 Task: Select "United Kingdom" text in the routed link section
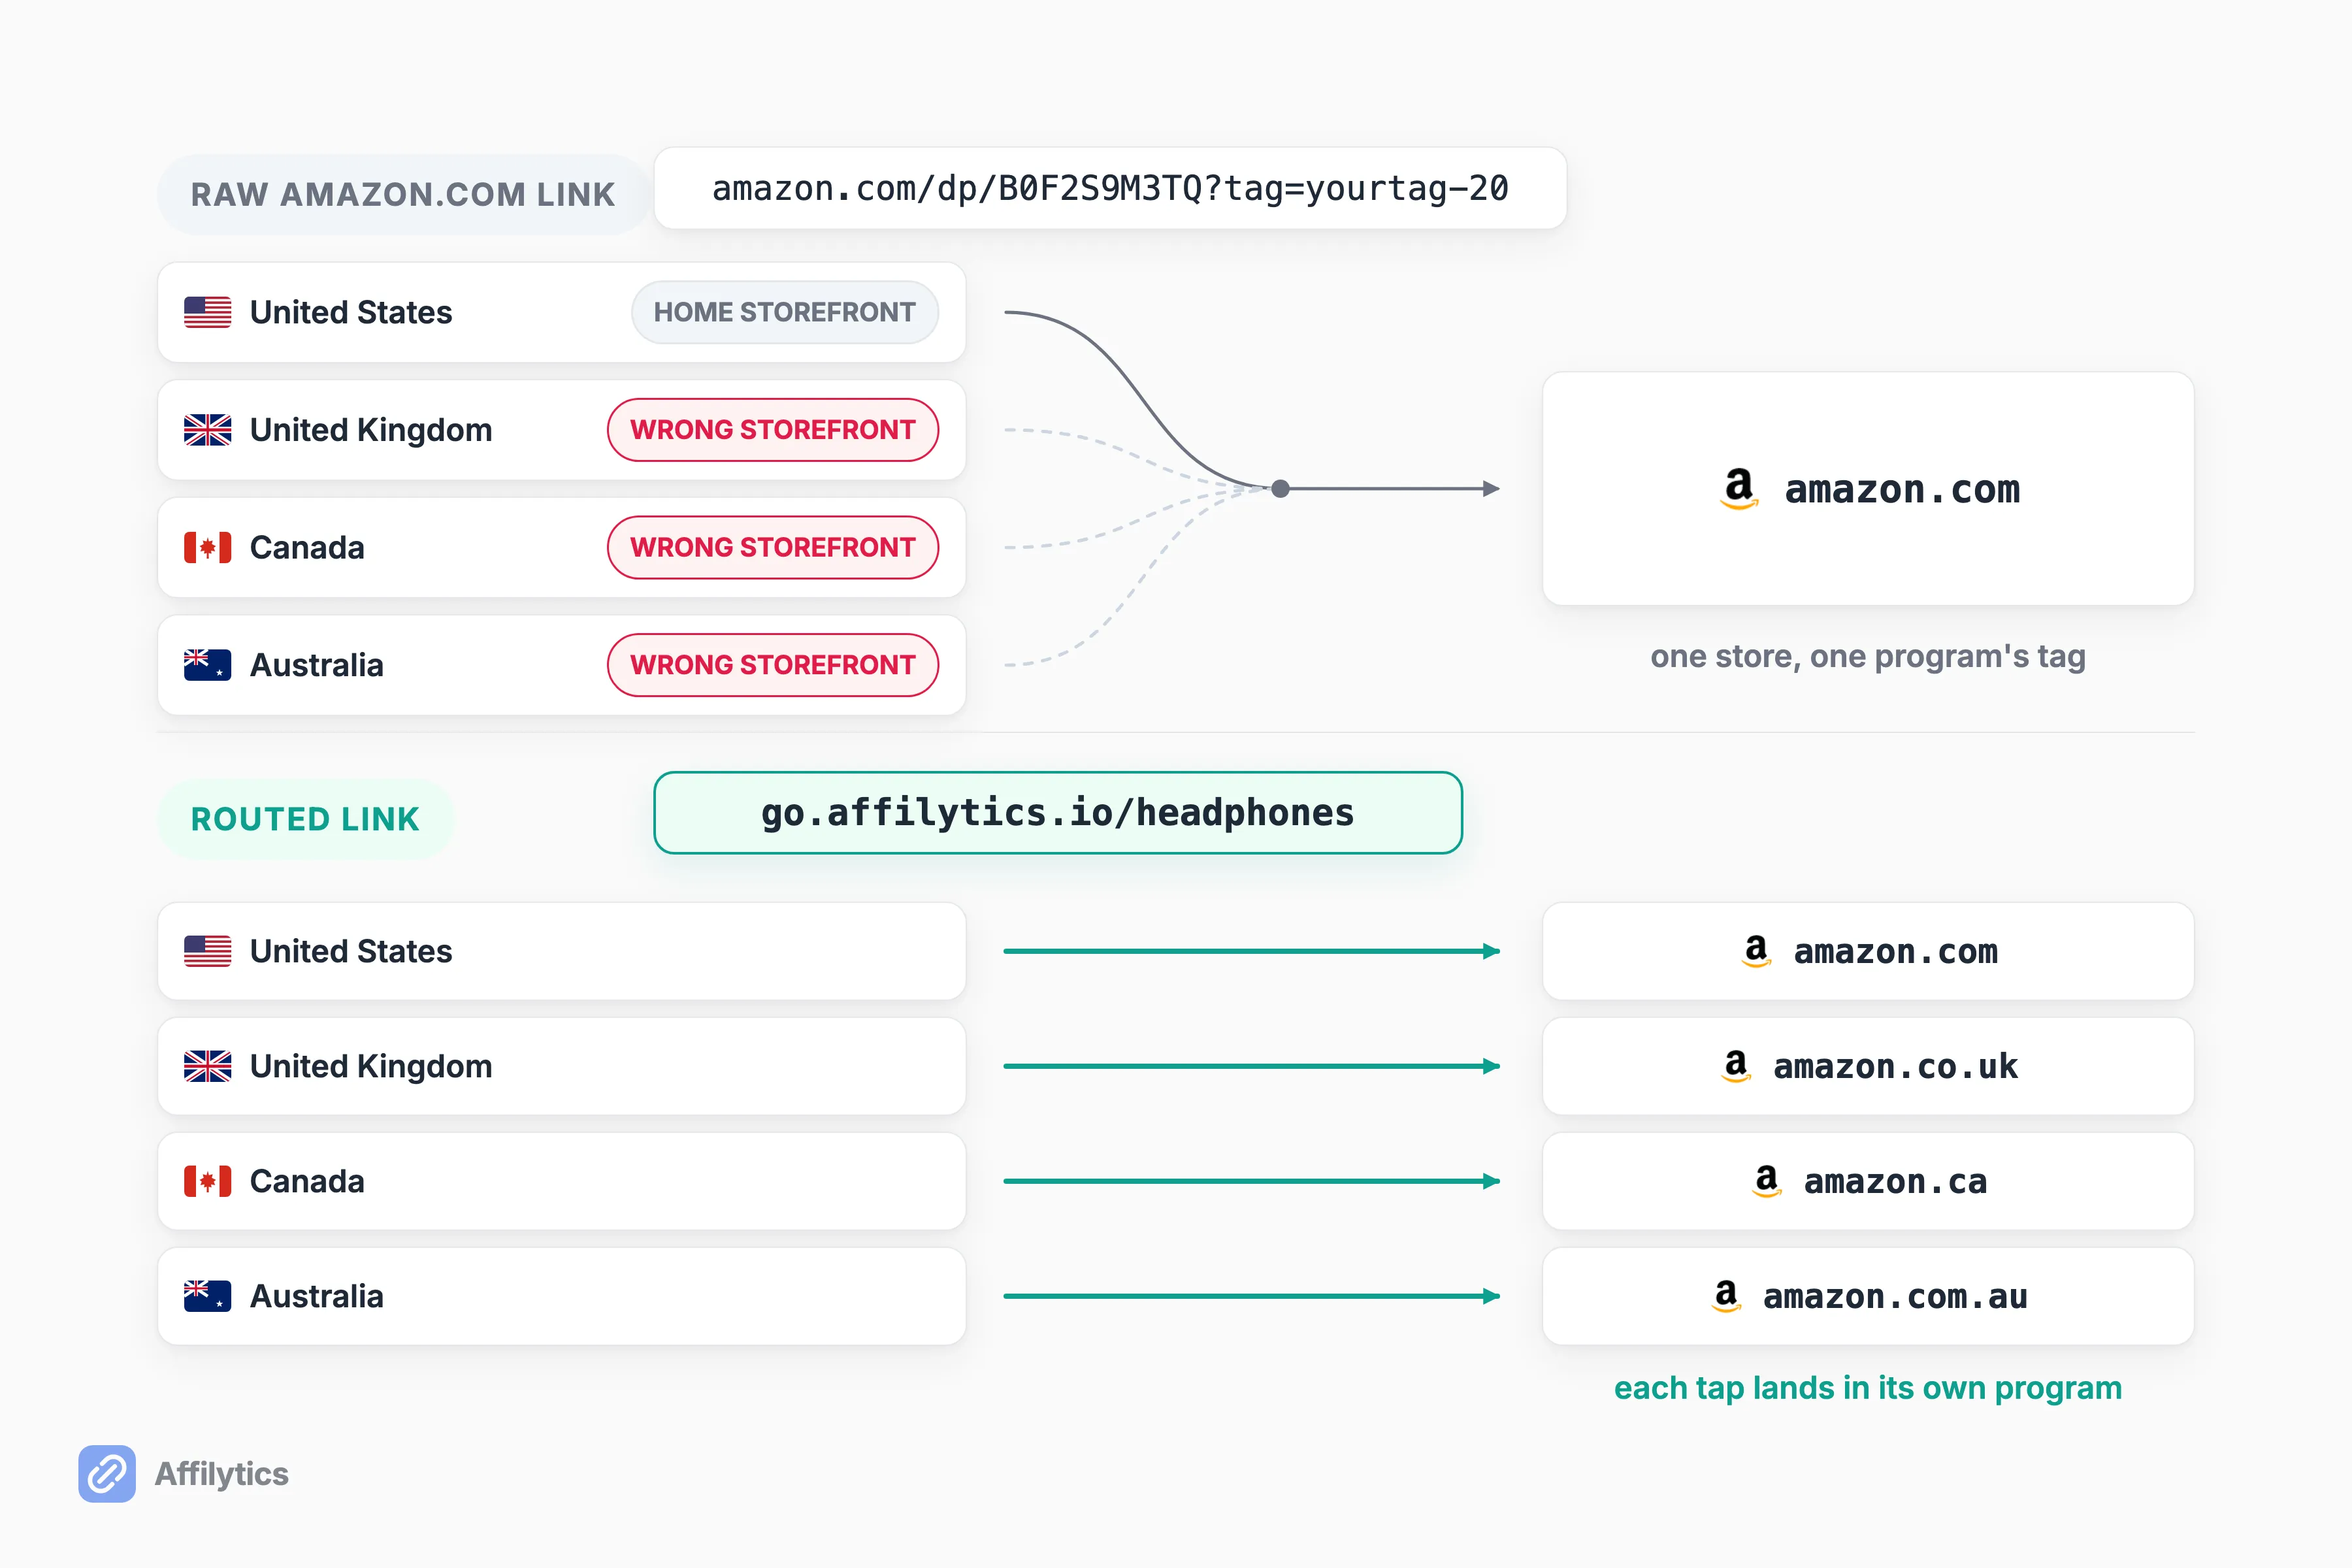pos(371,1066)
